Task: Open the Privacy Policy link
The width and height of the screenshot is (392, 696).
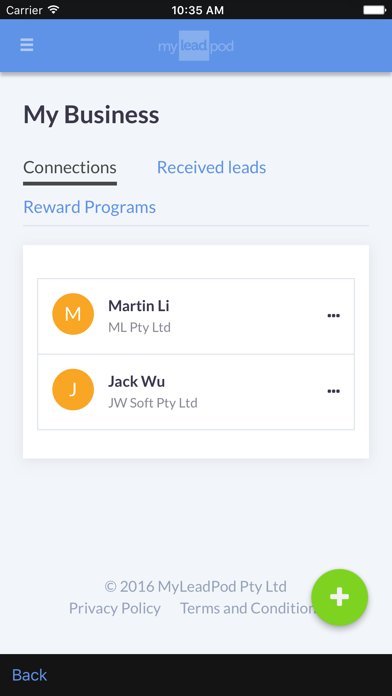Action: tap(115, 608)
